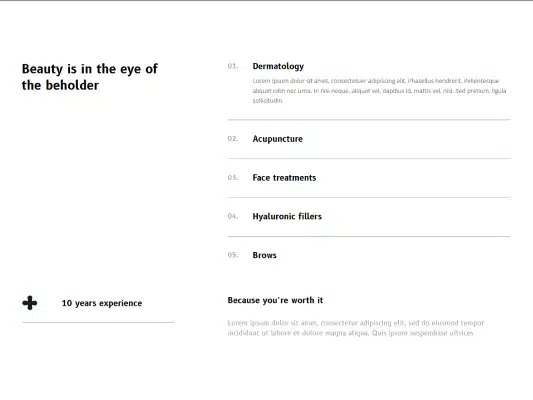Click the 10 years experience label
This screenshot has width=533, height=400.
coord(102,303)
